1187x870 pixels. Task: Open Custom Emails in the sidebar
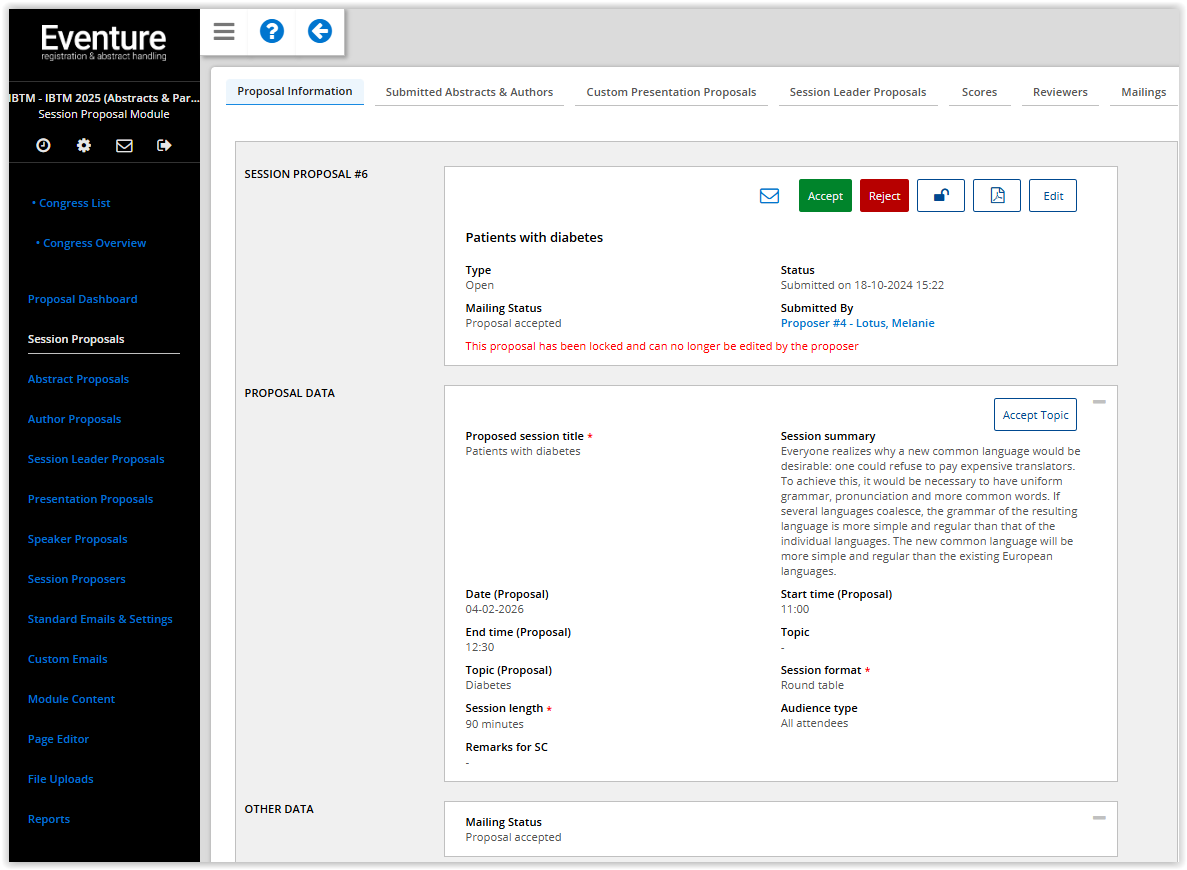coord(67,660)
